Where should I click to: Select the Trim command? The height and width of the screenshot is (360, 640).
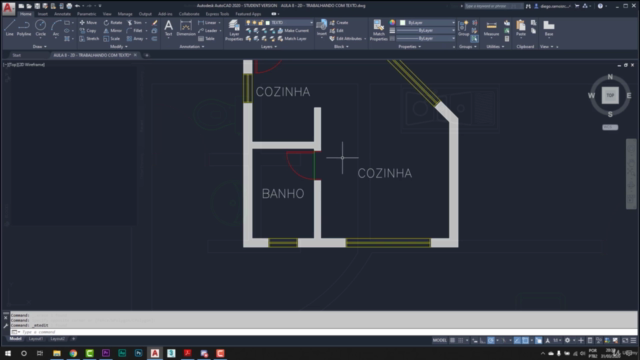coord(135,22)
